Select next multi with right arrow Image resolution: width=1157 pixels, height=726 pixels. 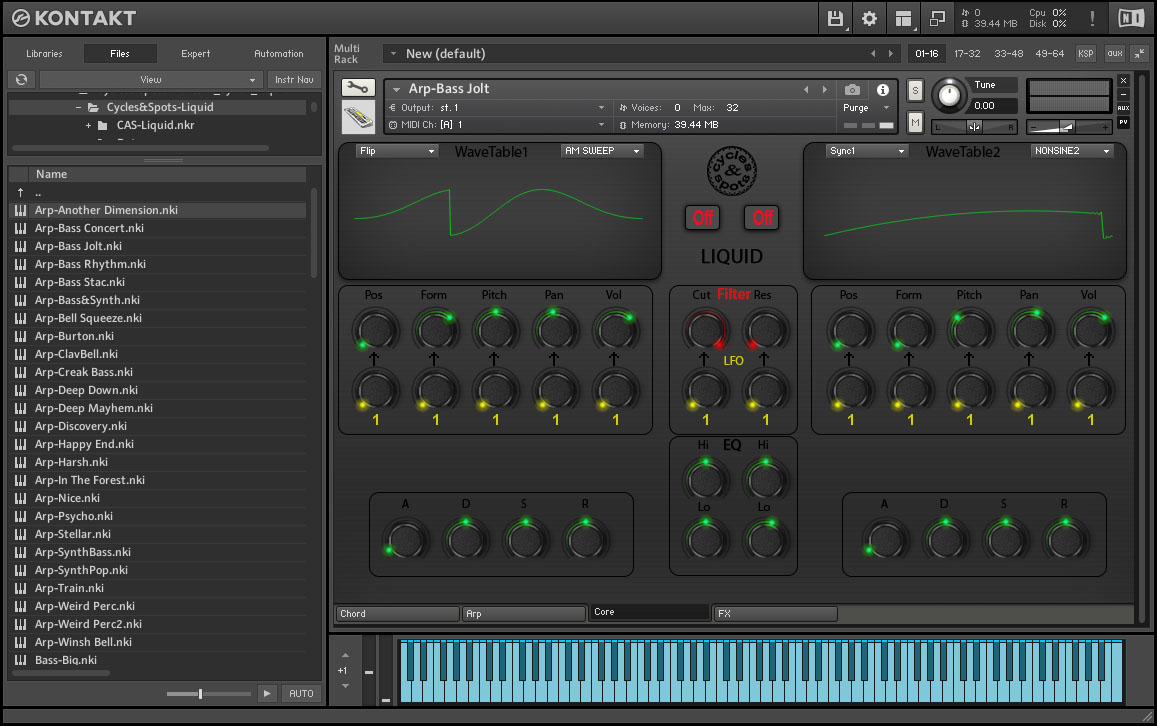(891, 54)
